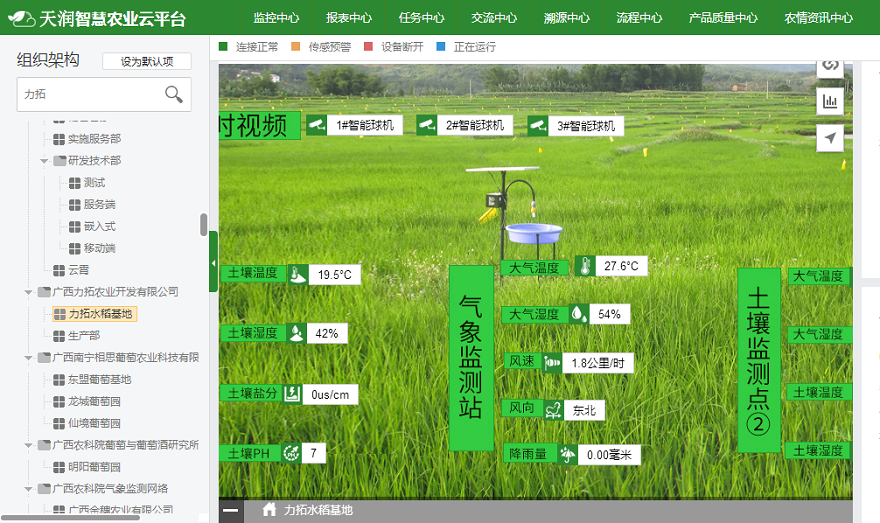Click the 降雨量 umbrella icon

[x=567, y=455]
